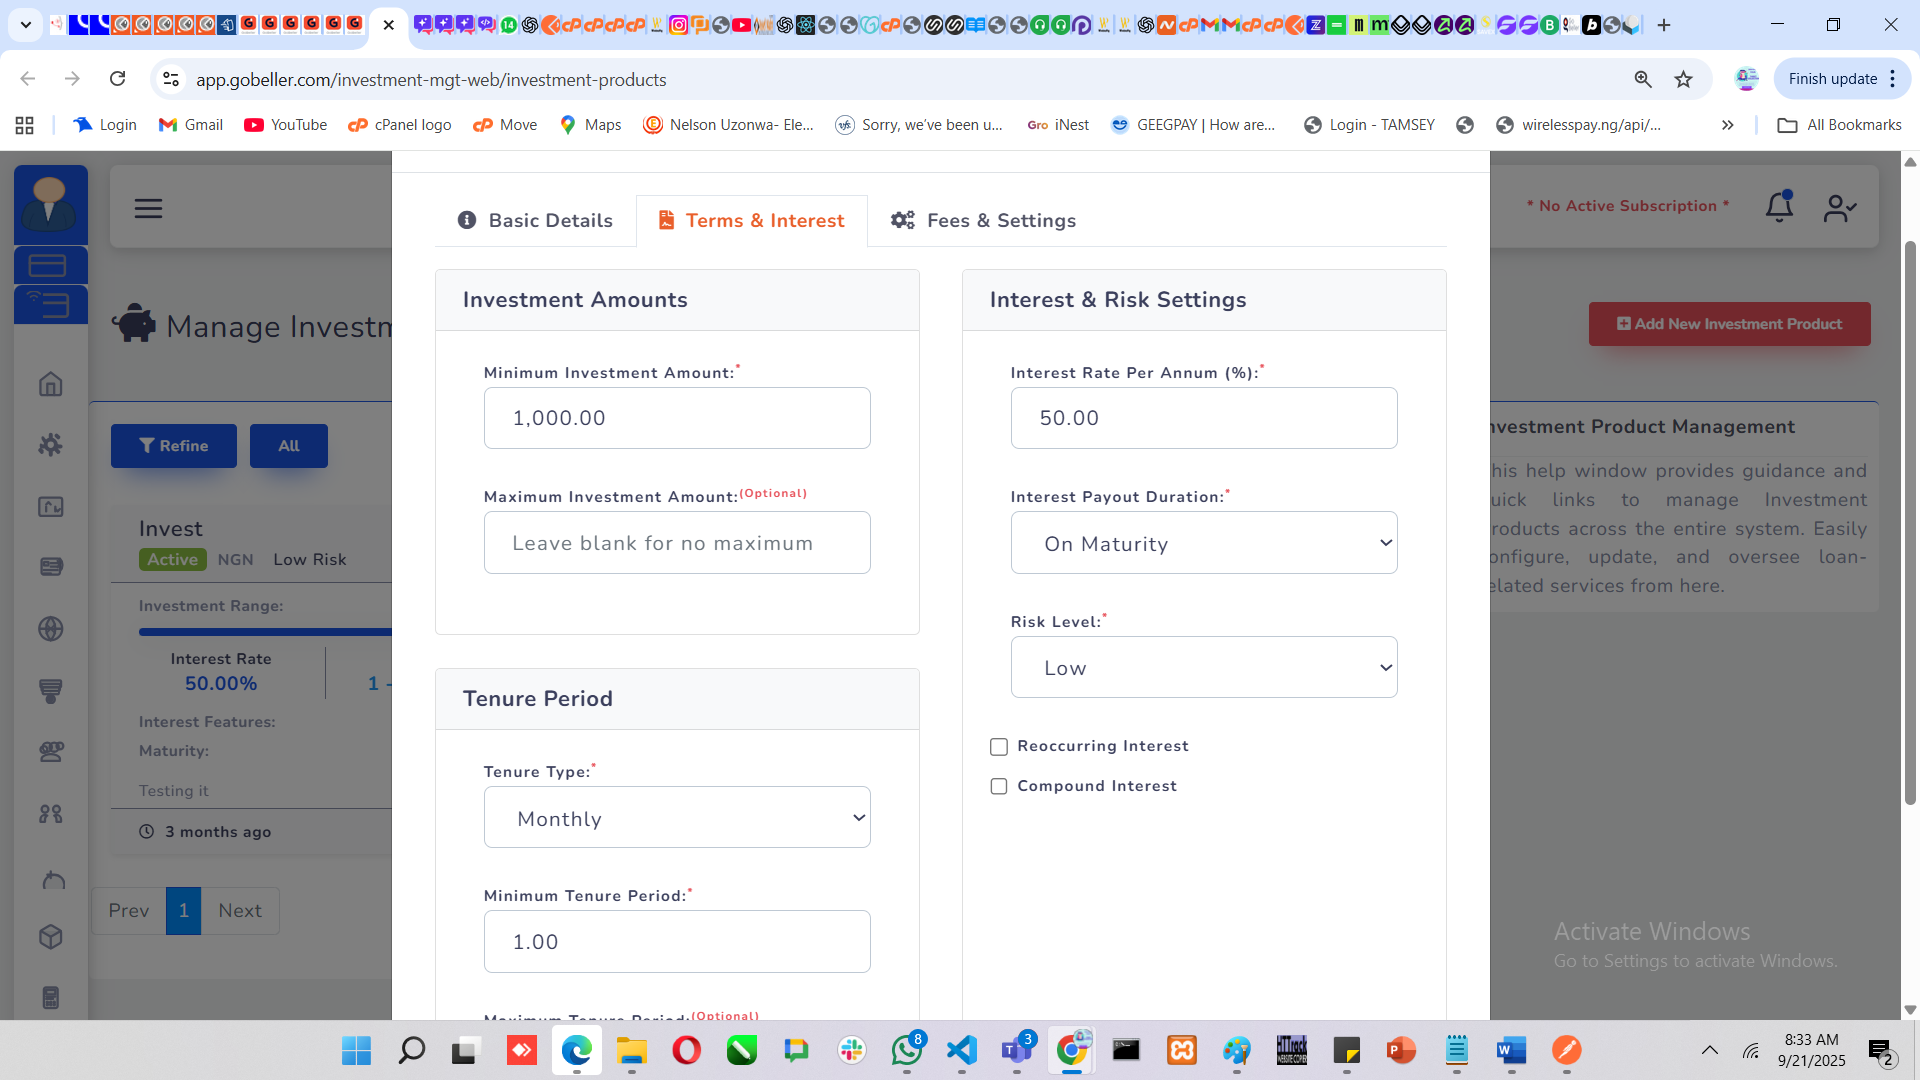Enable the Reoccurring Interest checkbox
This screenshot has height=1080, width=1920.
coord(998,747)
